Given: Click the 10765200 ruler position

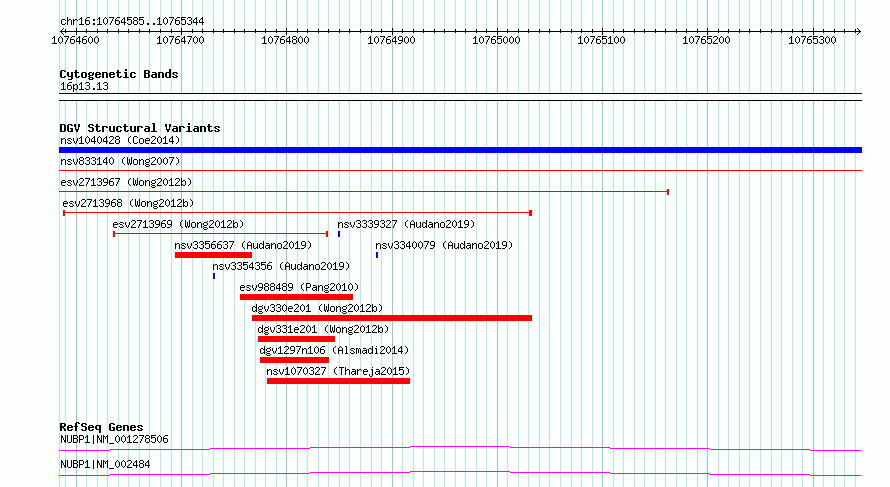Looking at the screenshot, I should [x=706, y=40].
